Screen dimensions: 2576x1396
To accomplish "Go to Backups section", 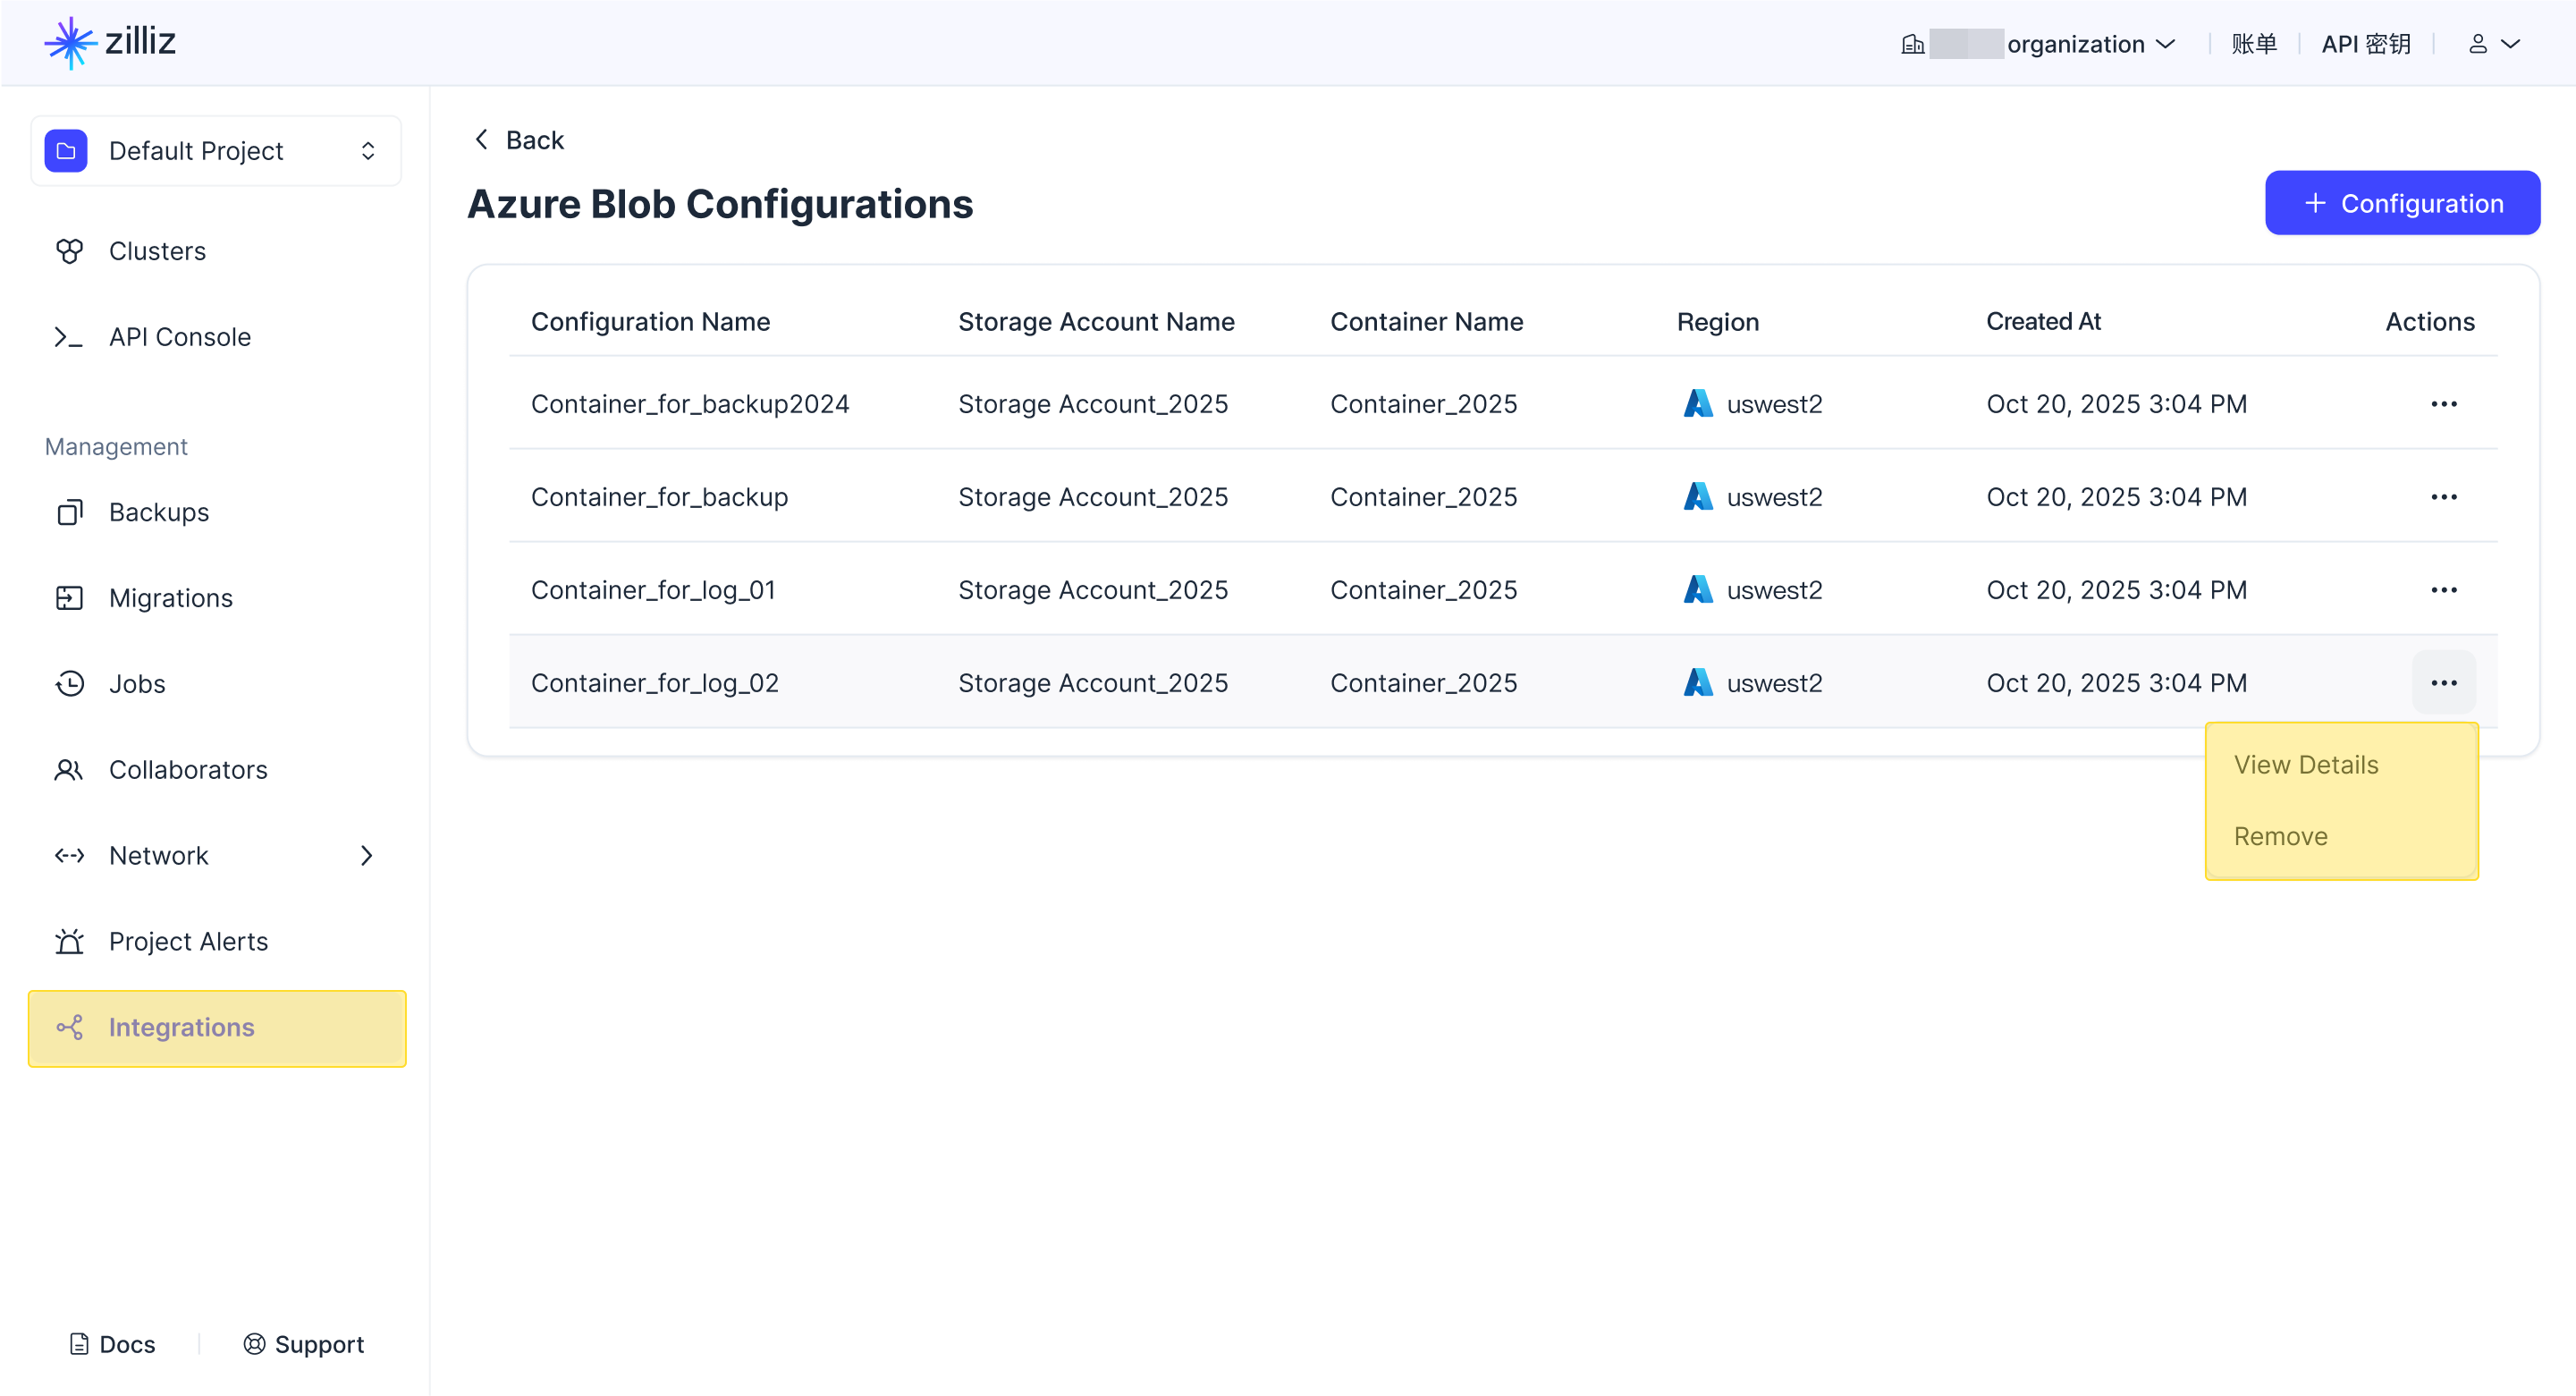I will pos(158,512).
